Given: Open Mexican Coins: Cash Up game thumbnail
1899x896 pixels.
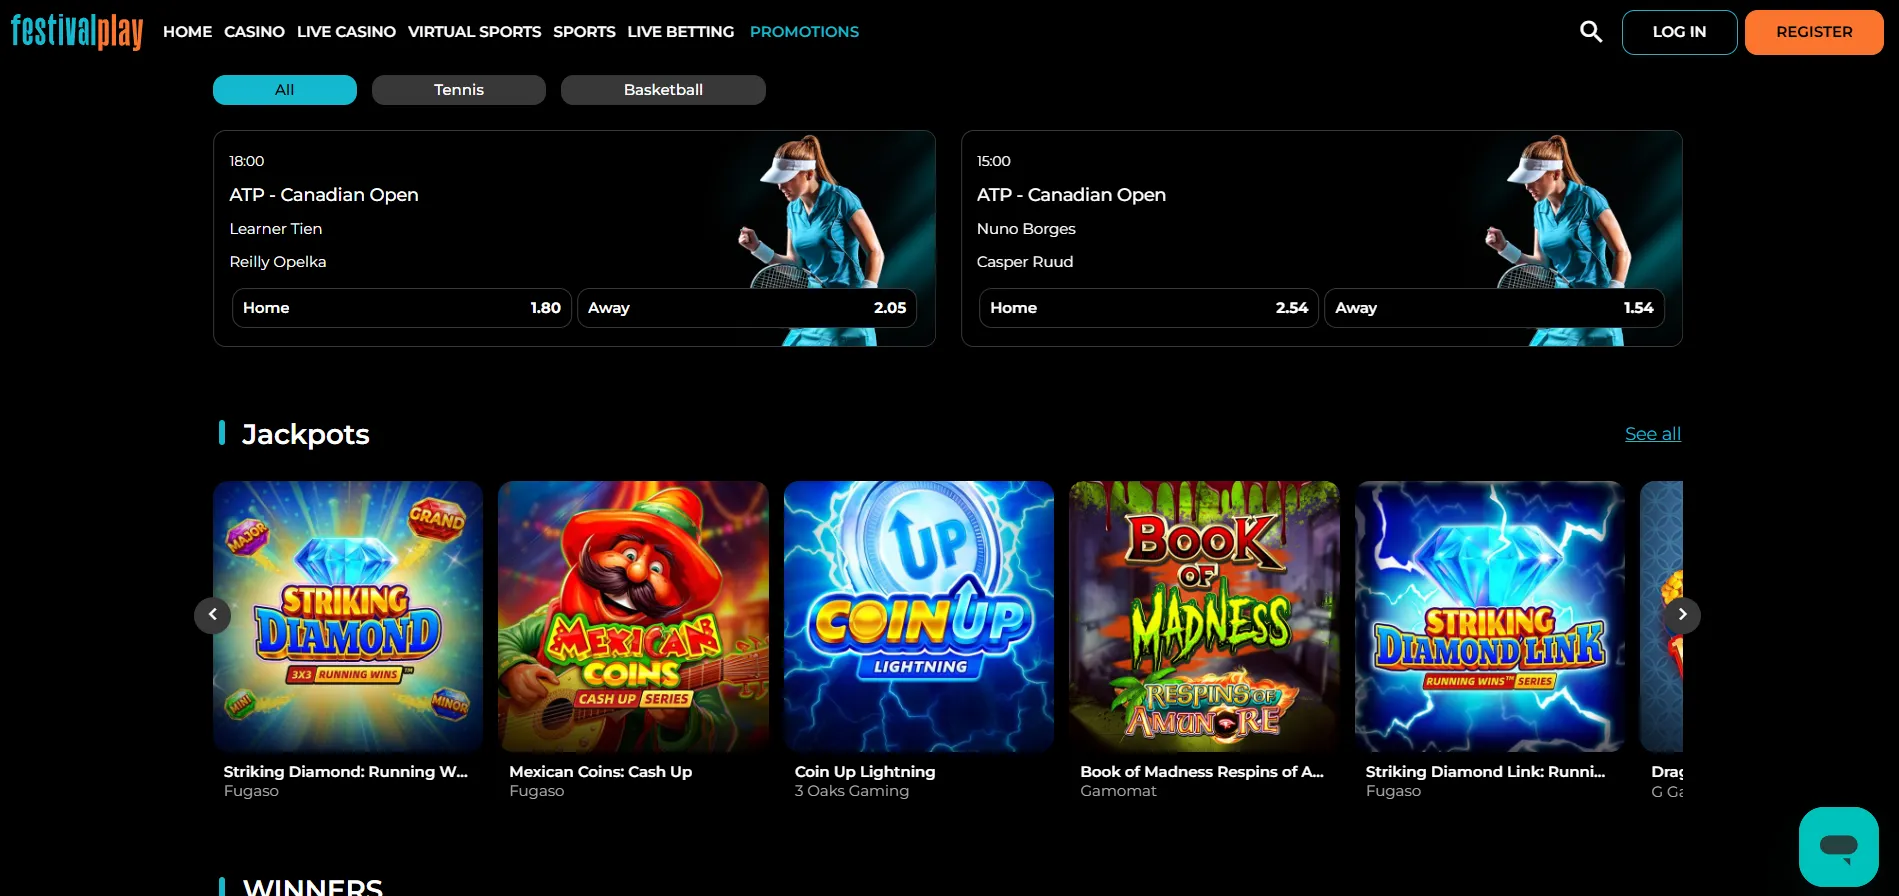Looking at the screenshot, I should click(633, 616).
